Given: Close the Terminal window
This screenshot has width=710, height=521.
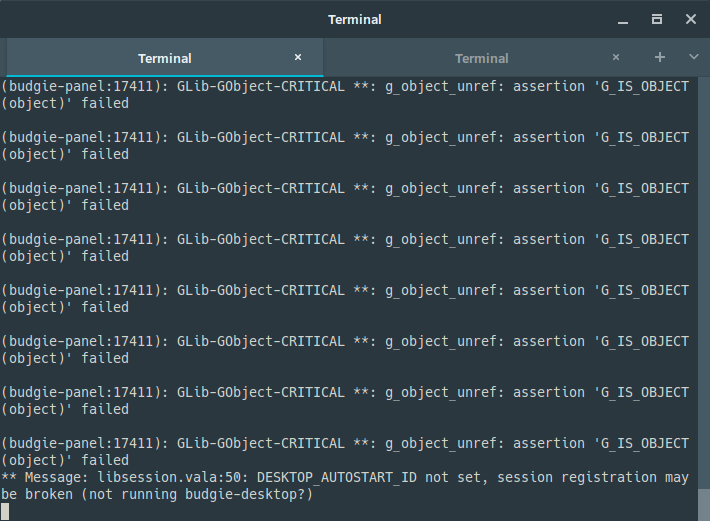Looking at the screenshot, I should 691,19.
